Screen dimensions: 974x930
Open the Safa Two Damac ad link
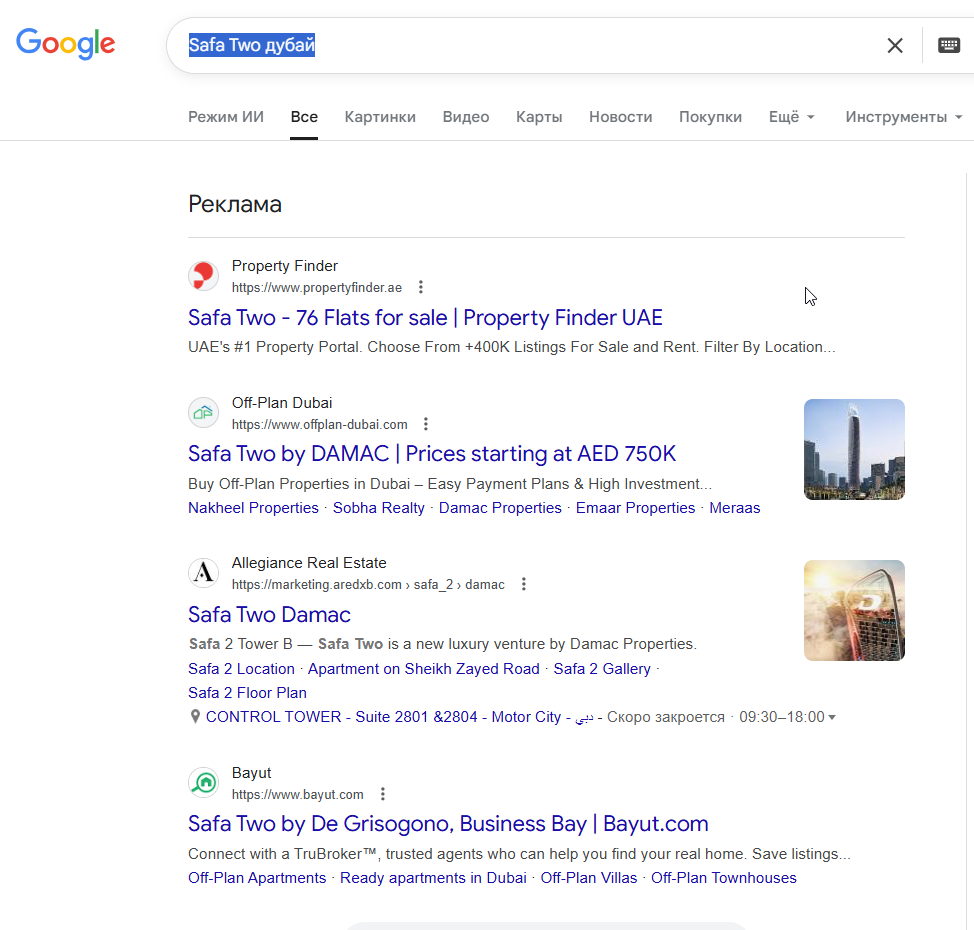pos(269,614)
